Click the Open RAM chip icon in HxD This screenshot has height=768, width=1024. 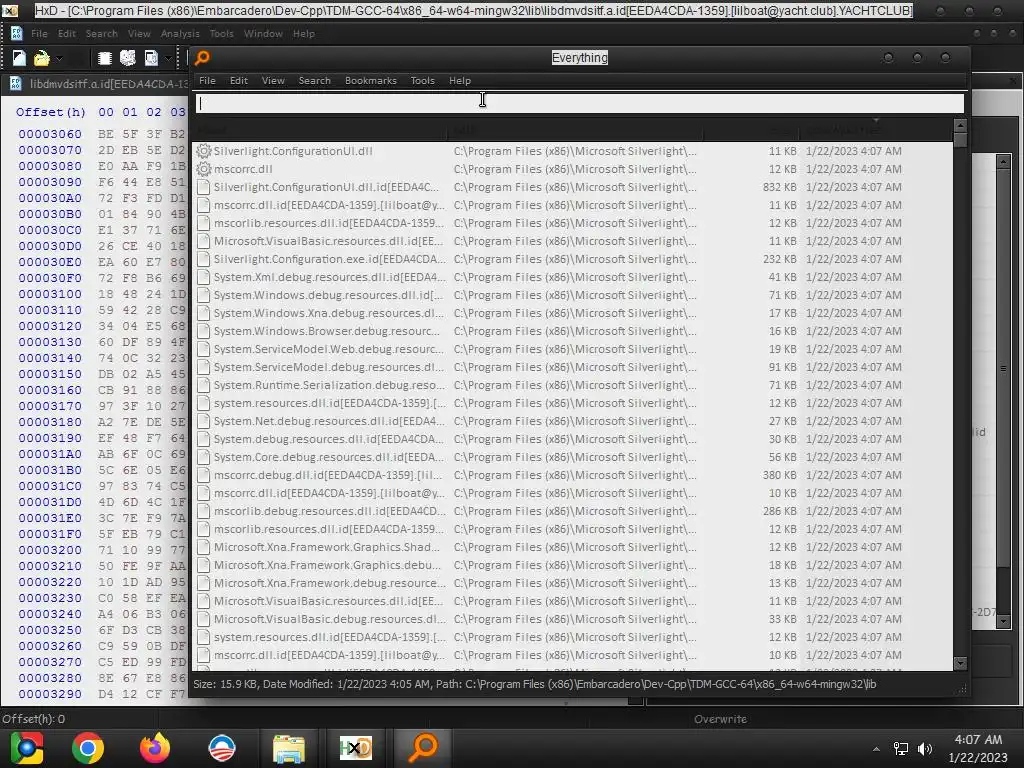point(104,59)
